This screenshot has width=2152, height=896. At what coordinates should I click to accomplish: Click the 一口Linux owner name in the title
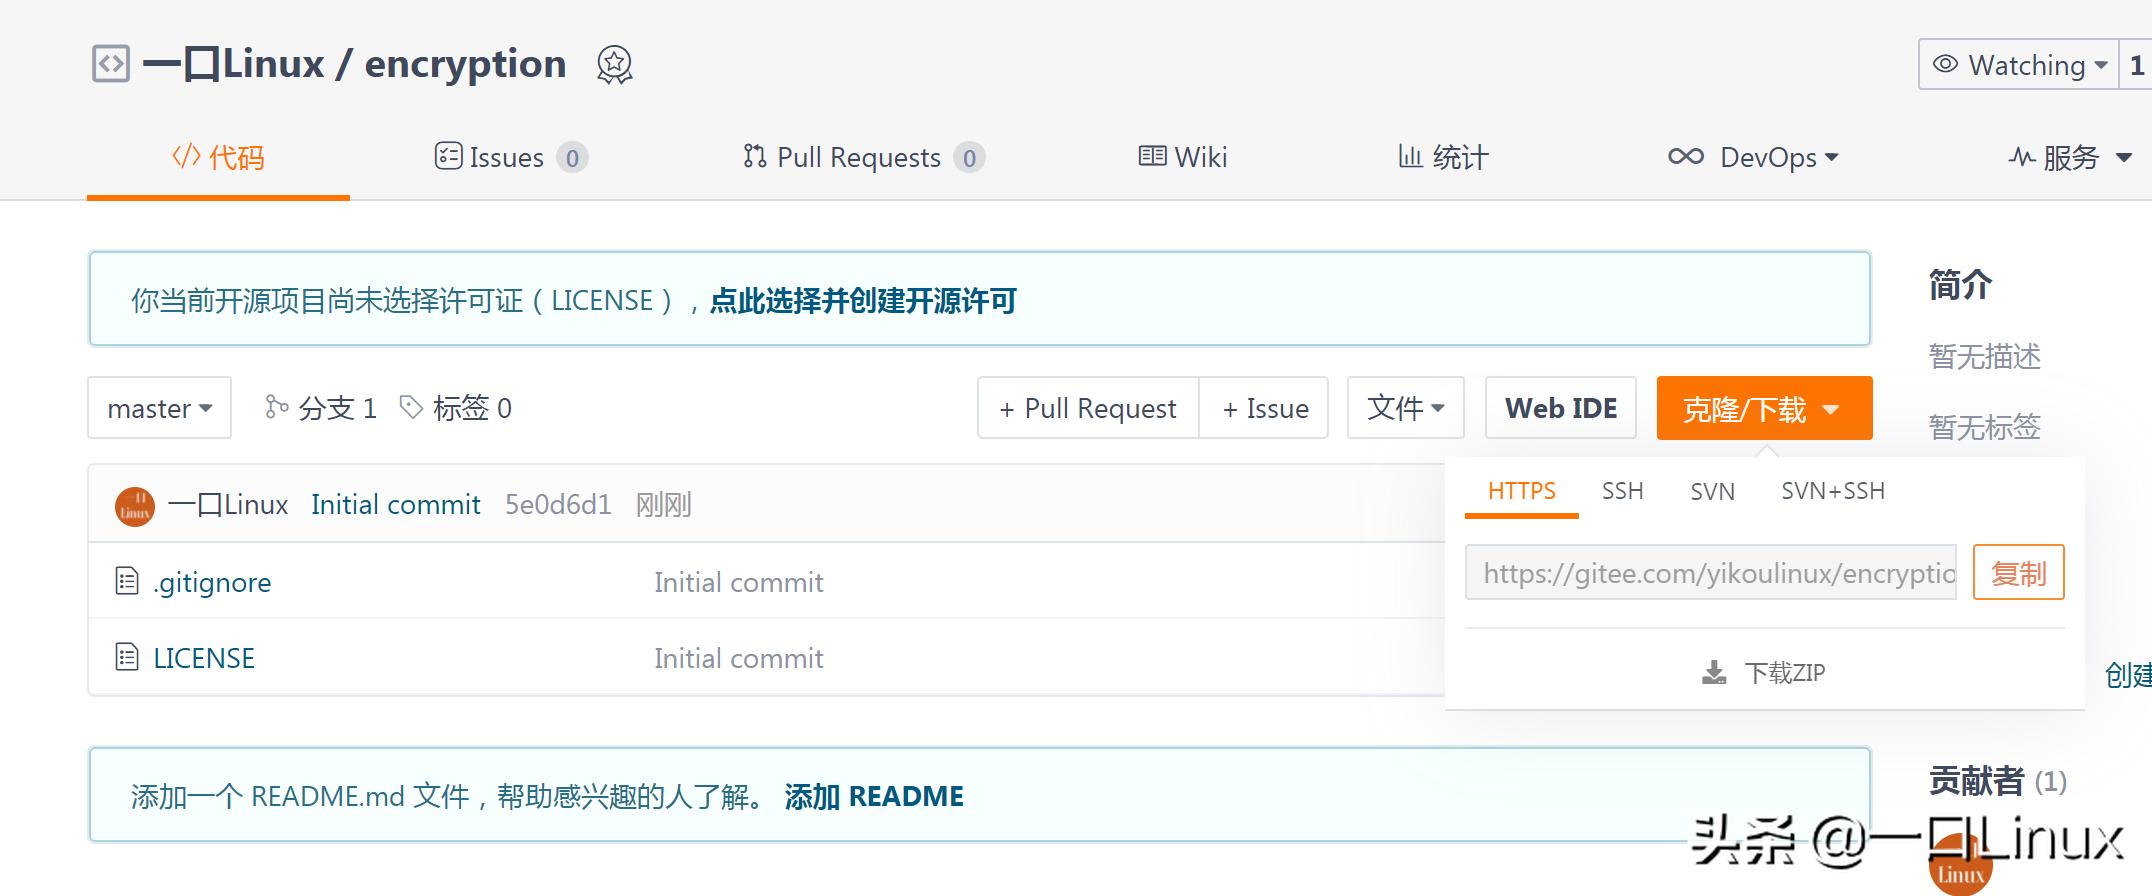pos(234,64)
